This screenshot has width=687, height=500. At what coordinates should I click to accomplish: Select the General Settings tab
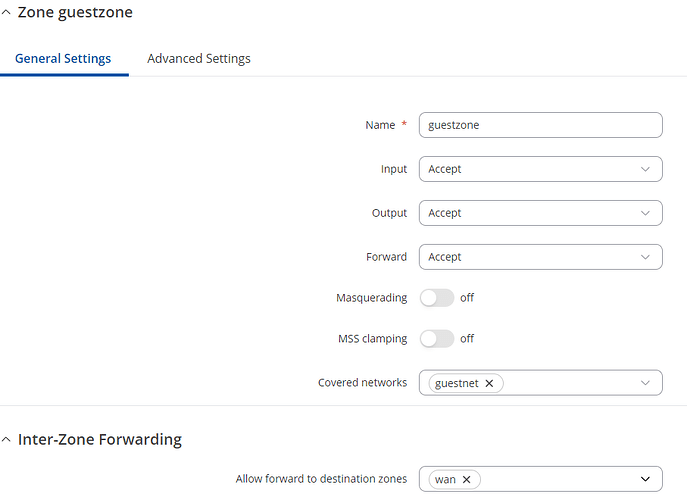(x=63, y=59)
